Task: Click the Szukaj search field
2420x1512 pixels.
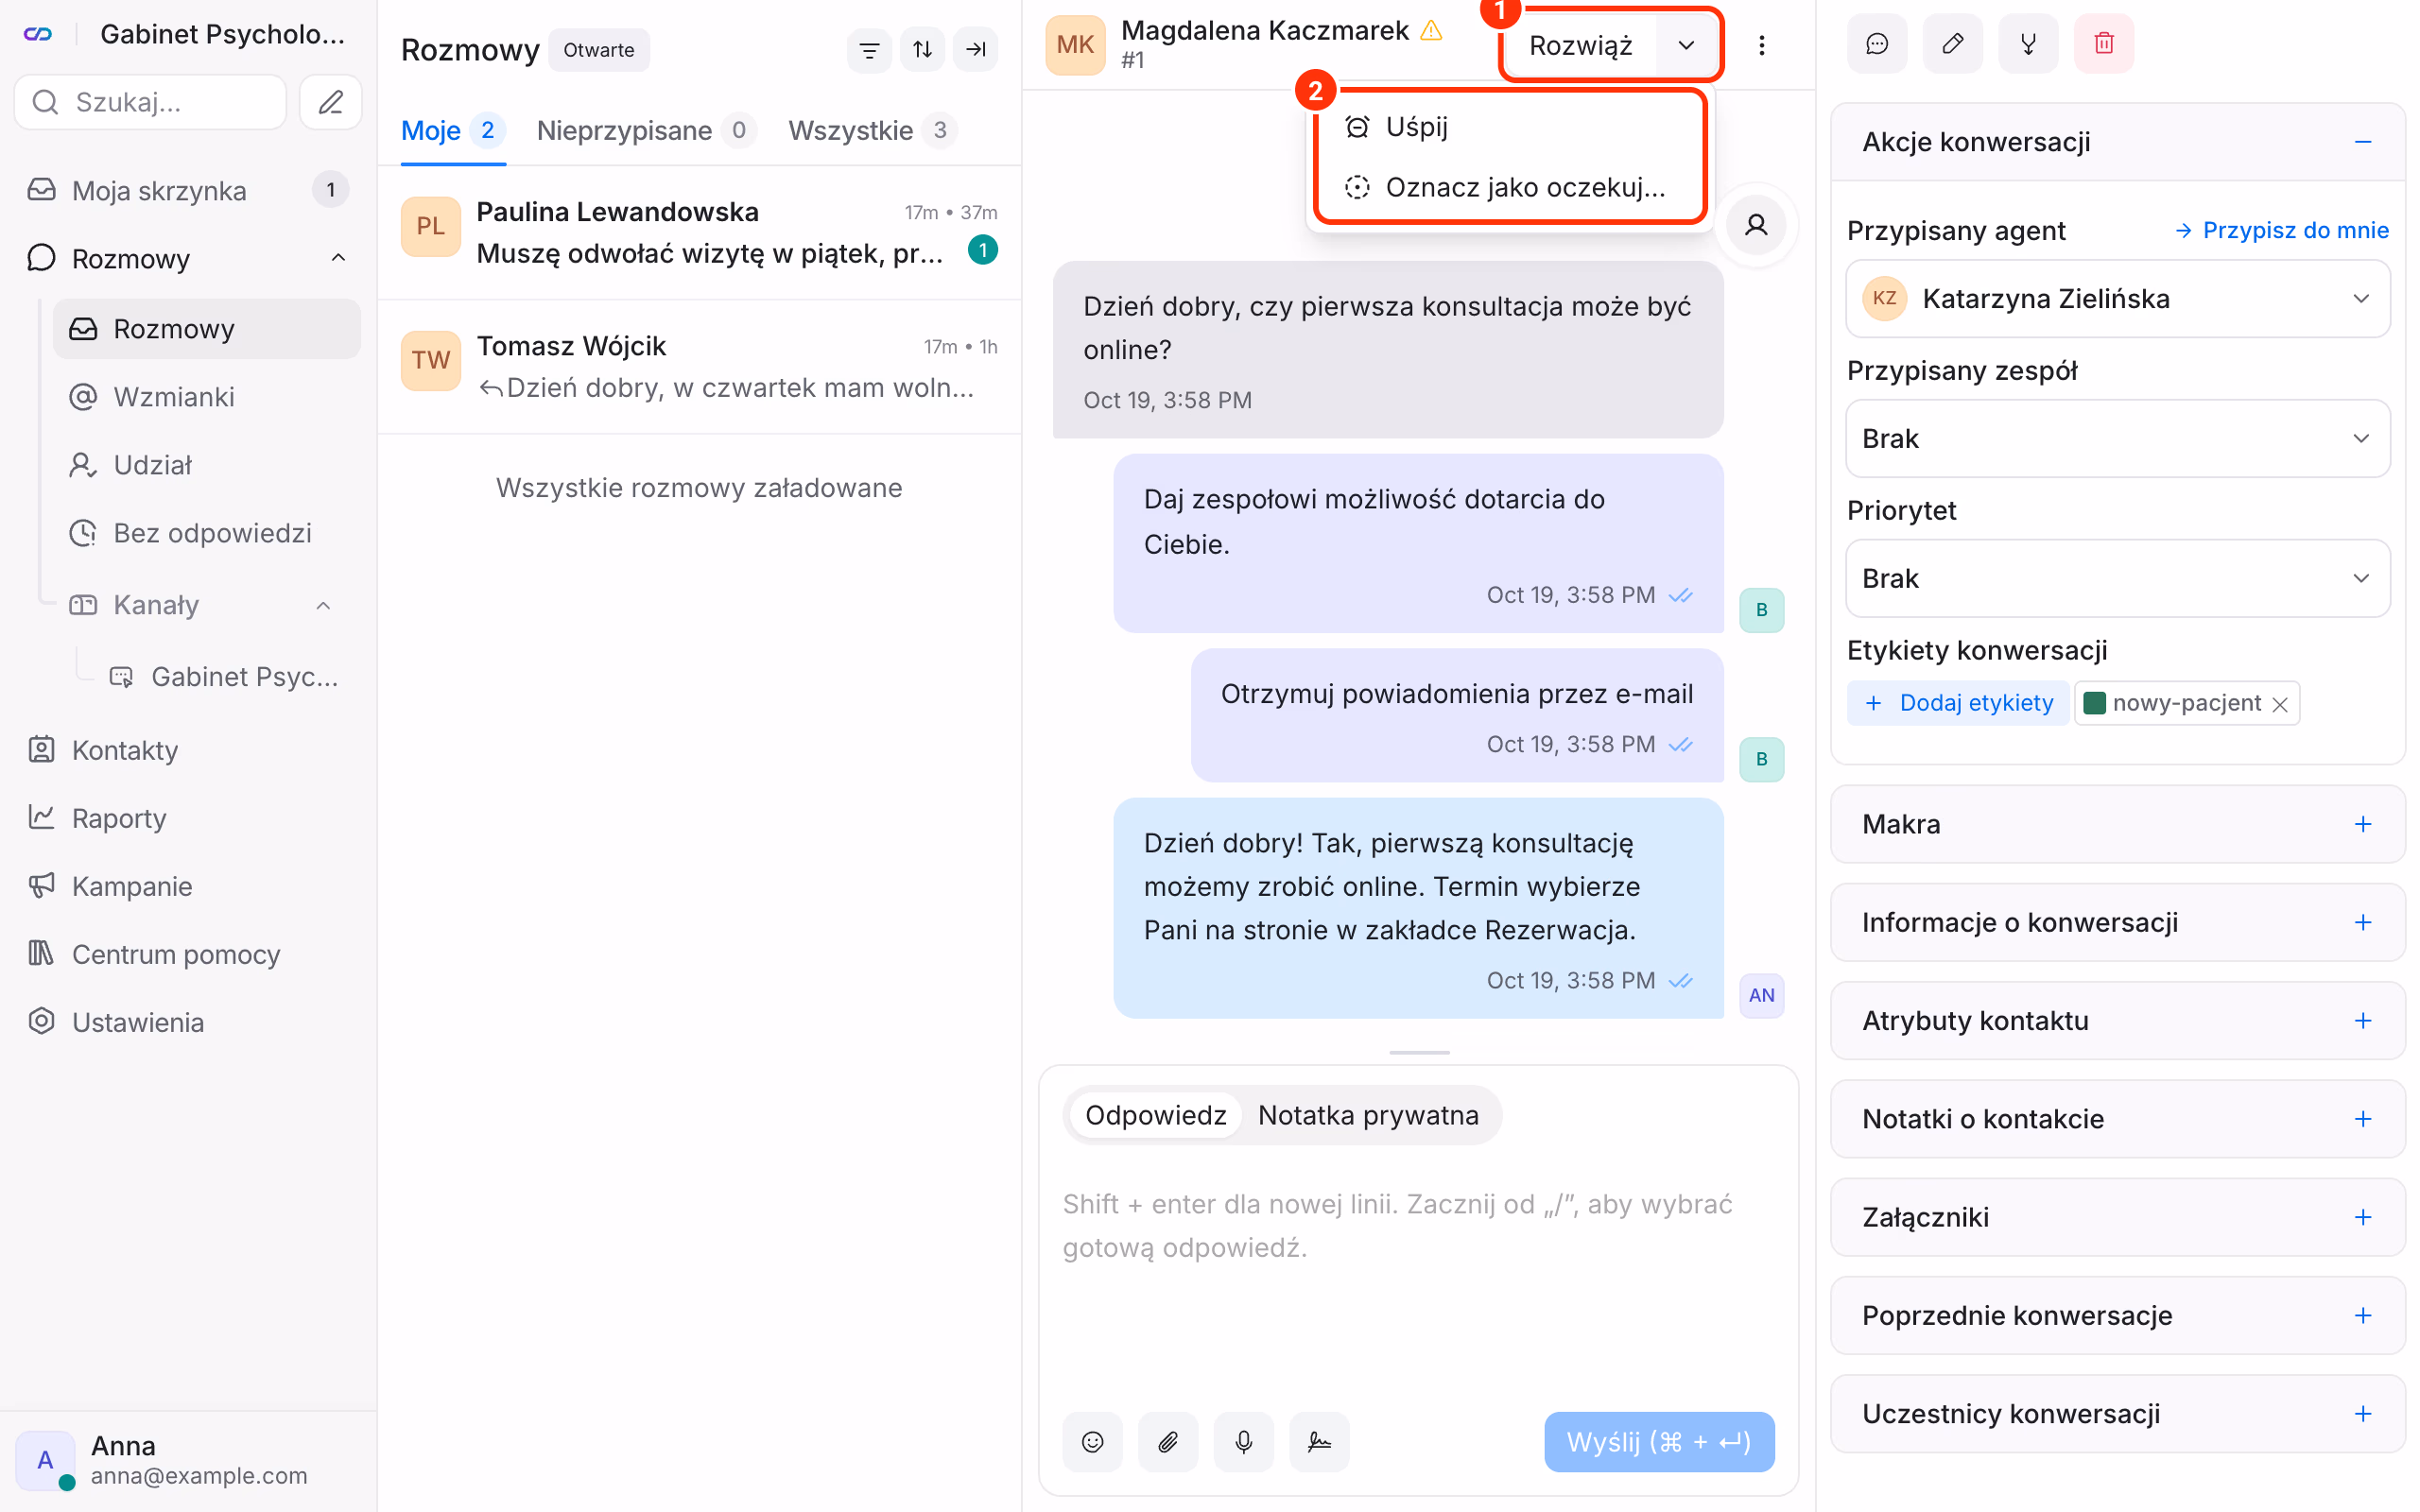Action: (150, 102)
